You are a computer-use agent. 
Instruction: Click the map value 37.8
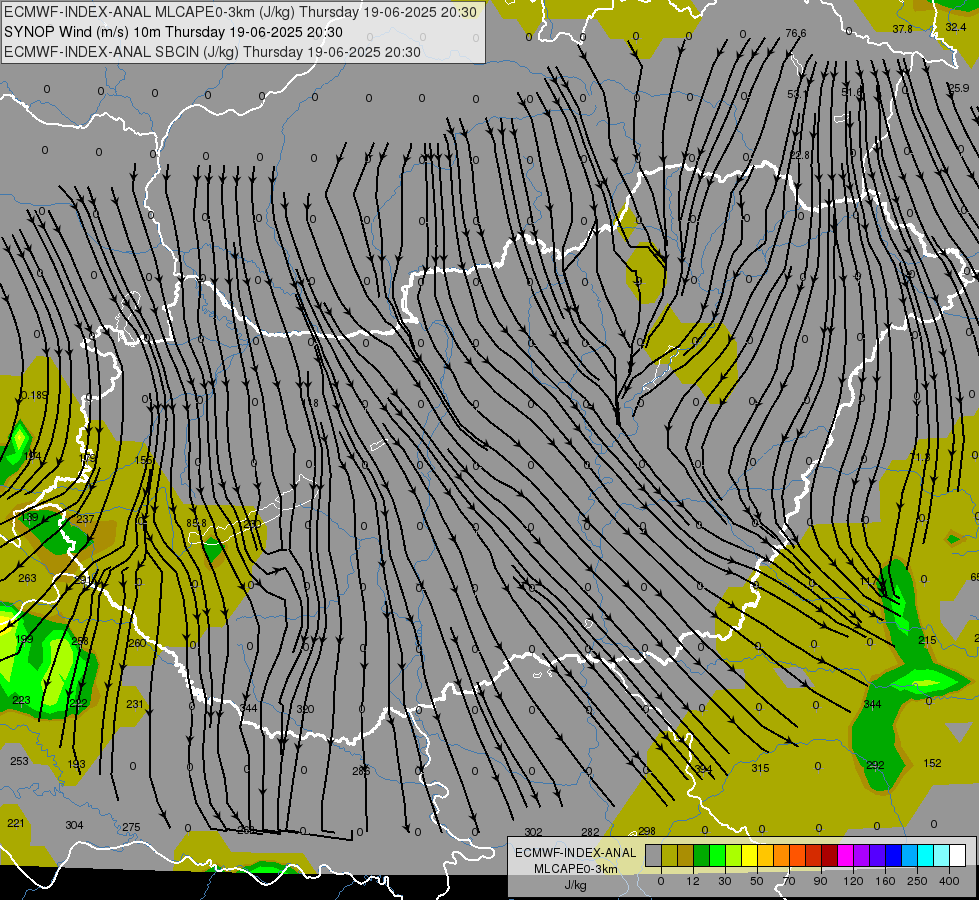pos(902,29)
